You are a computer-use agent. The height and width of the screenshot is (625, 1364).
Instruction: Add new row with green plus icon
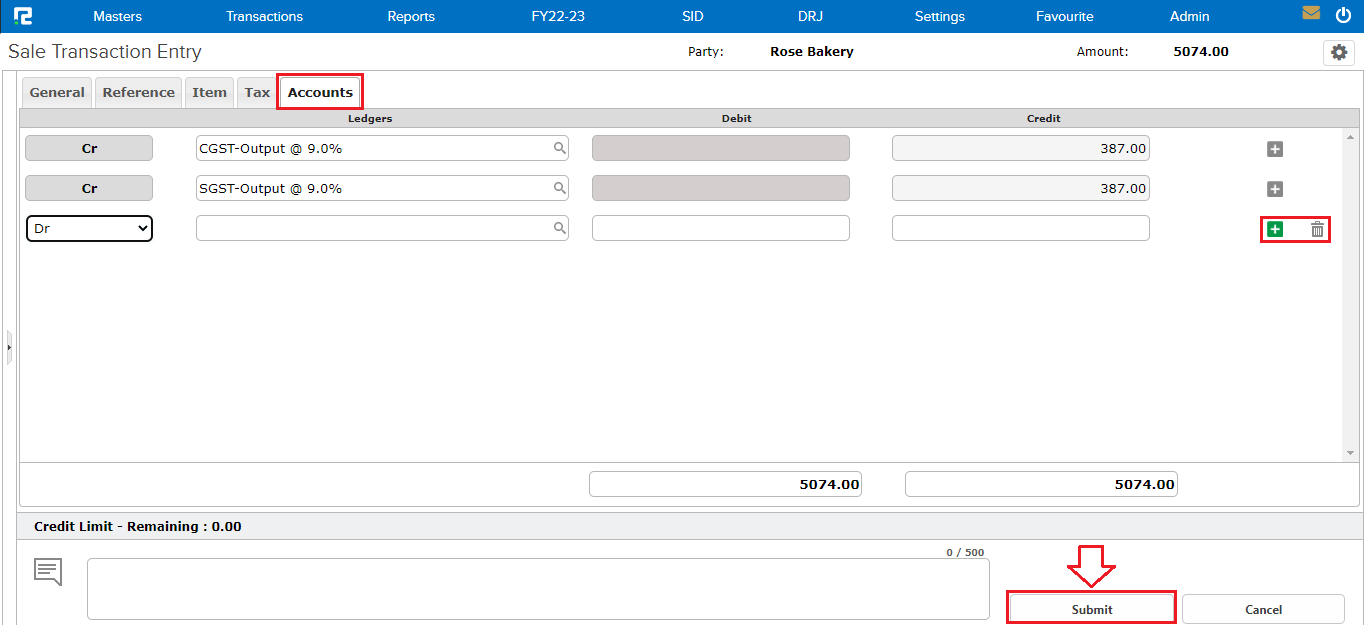[1274, 229]
